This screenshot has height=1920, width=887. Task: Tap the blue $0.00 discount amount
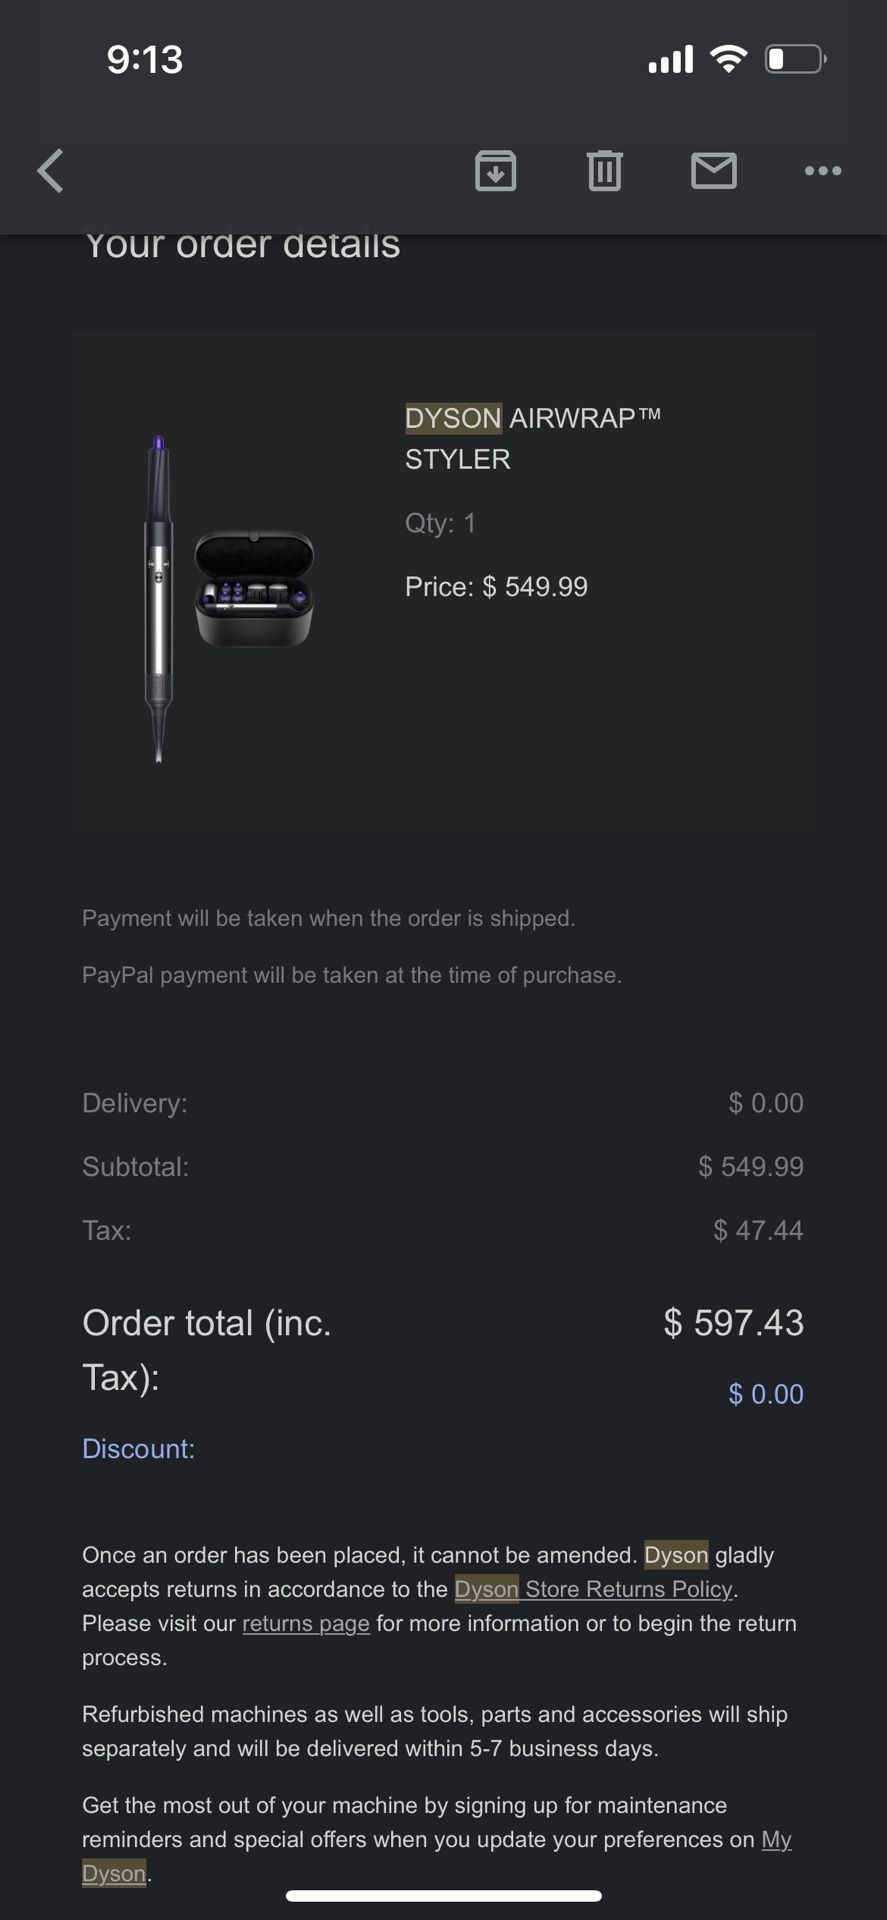(x=765, y=1394)
